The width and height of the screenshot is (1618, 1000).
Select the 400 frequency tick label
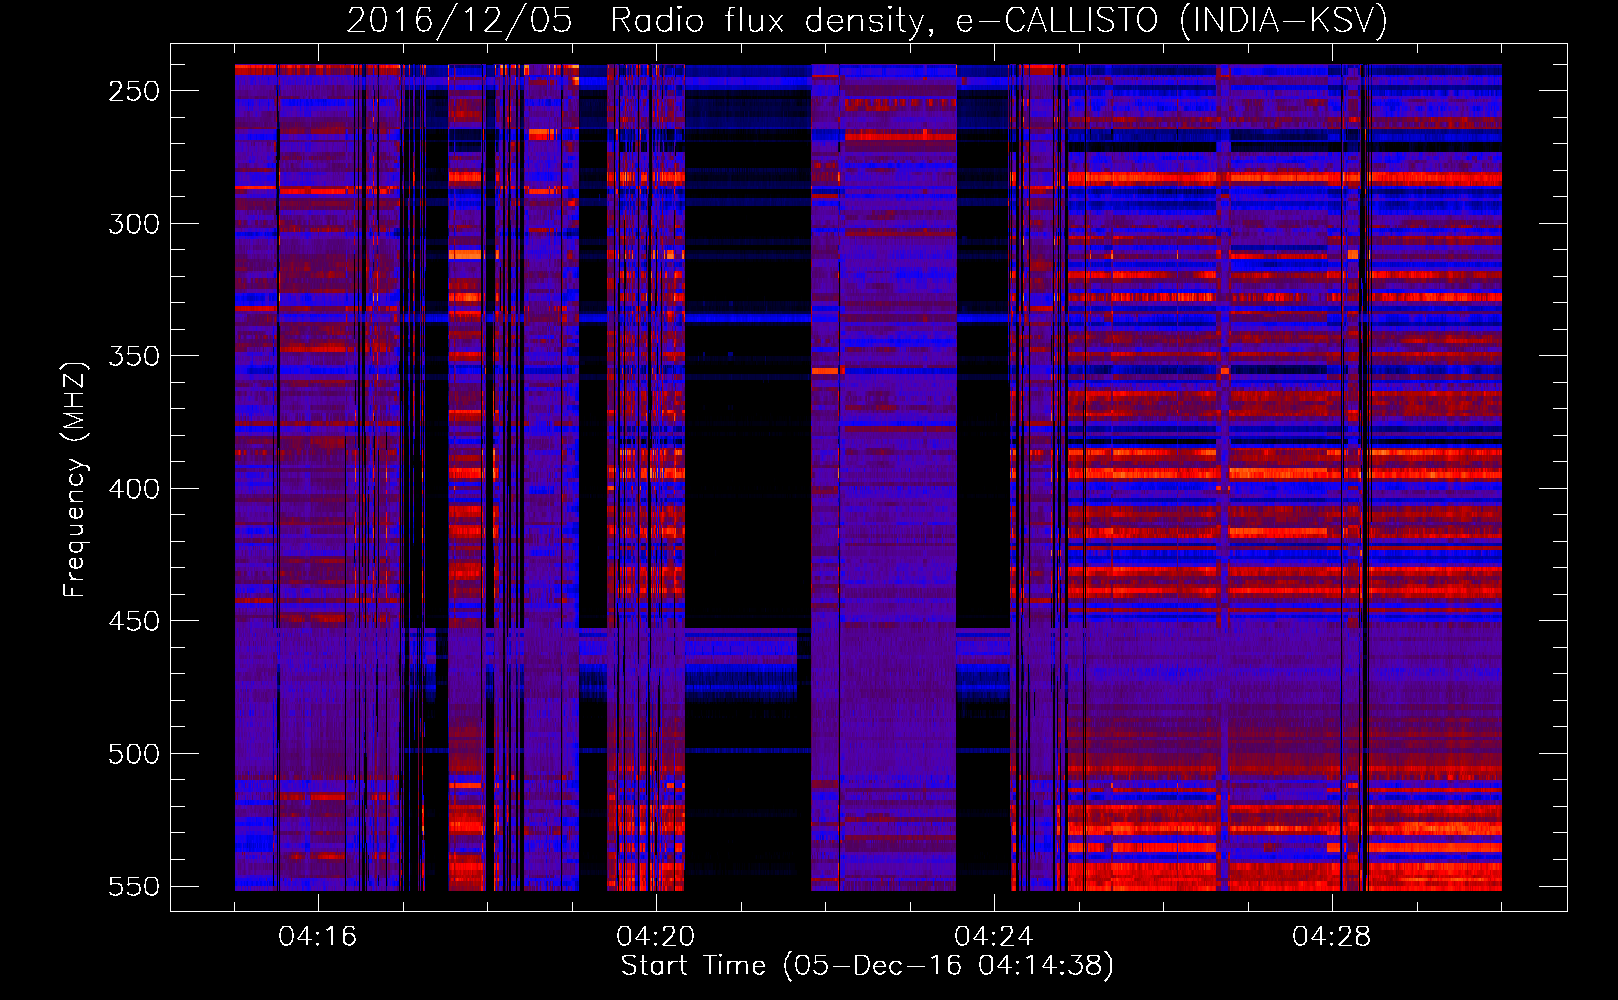[134, 489]
